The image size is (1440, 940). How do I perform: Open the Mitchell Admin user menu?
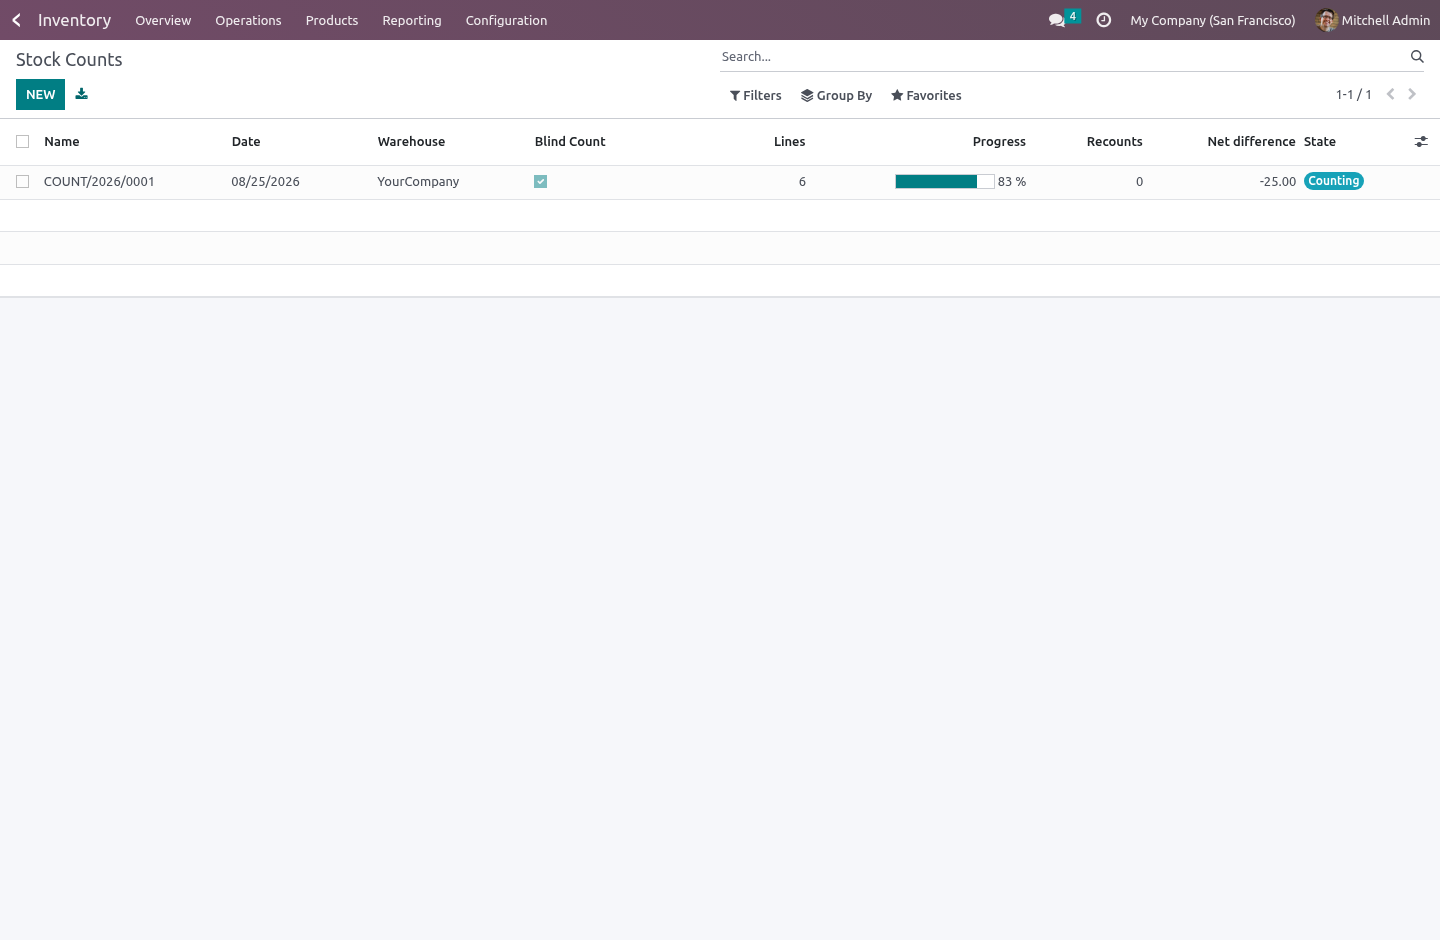pyautogui.click(x=1373, y=20)
